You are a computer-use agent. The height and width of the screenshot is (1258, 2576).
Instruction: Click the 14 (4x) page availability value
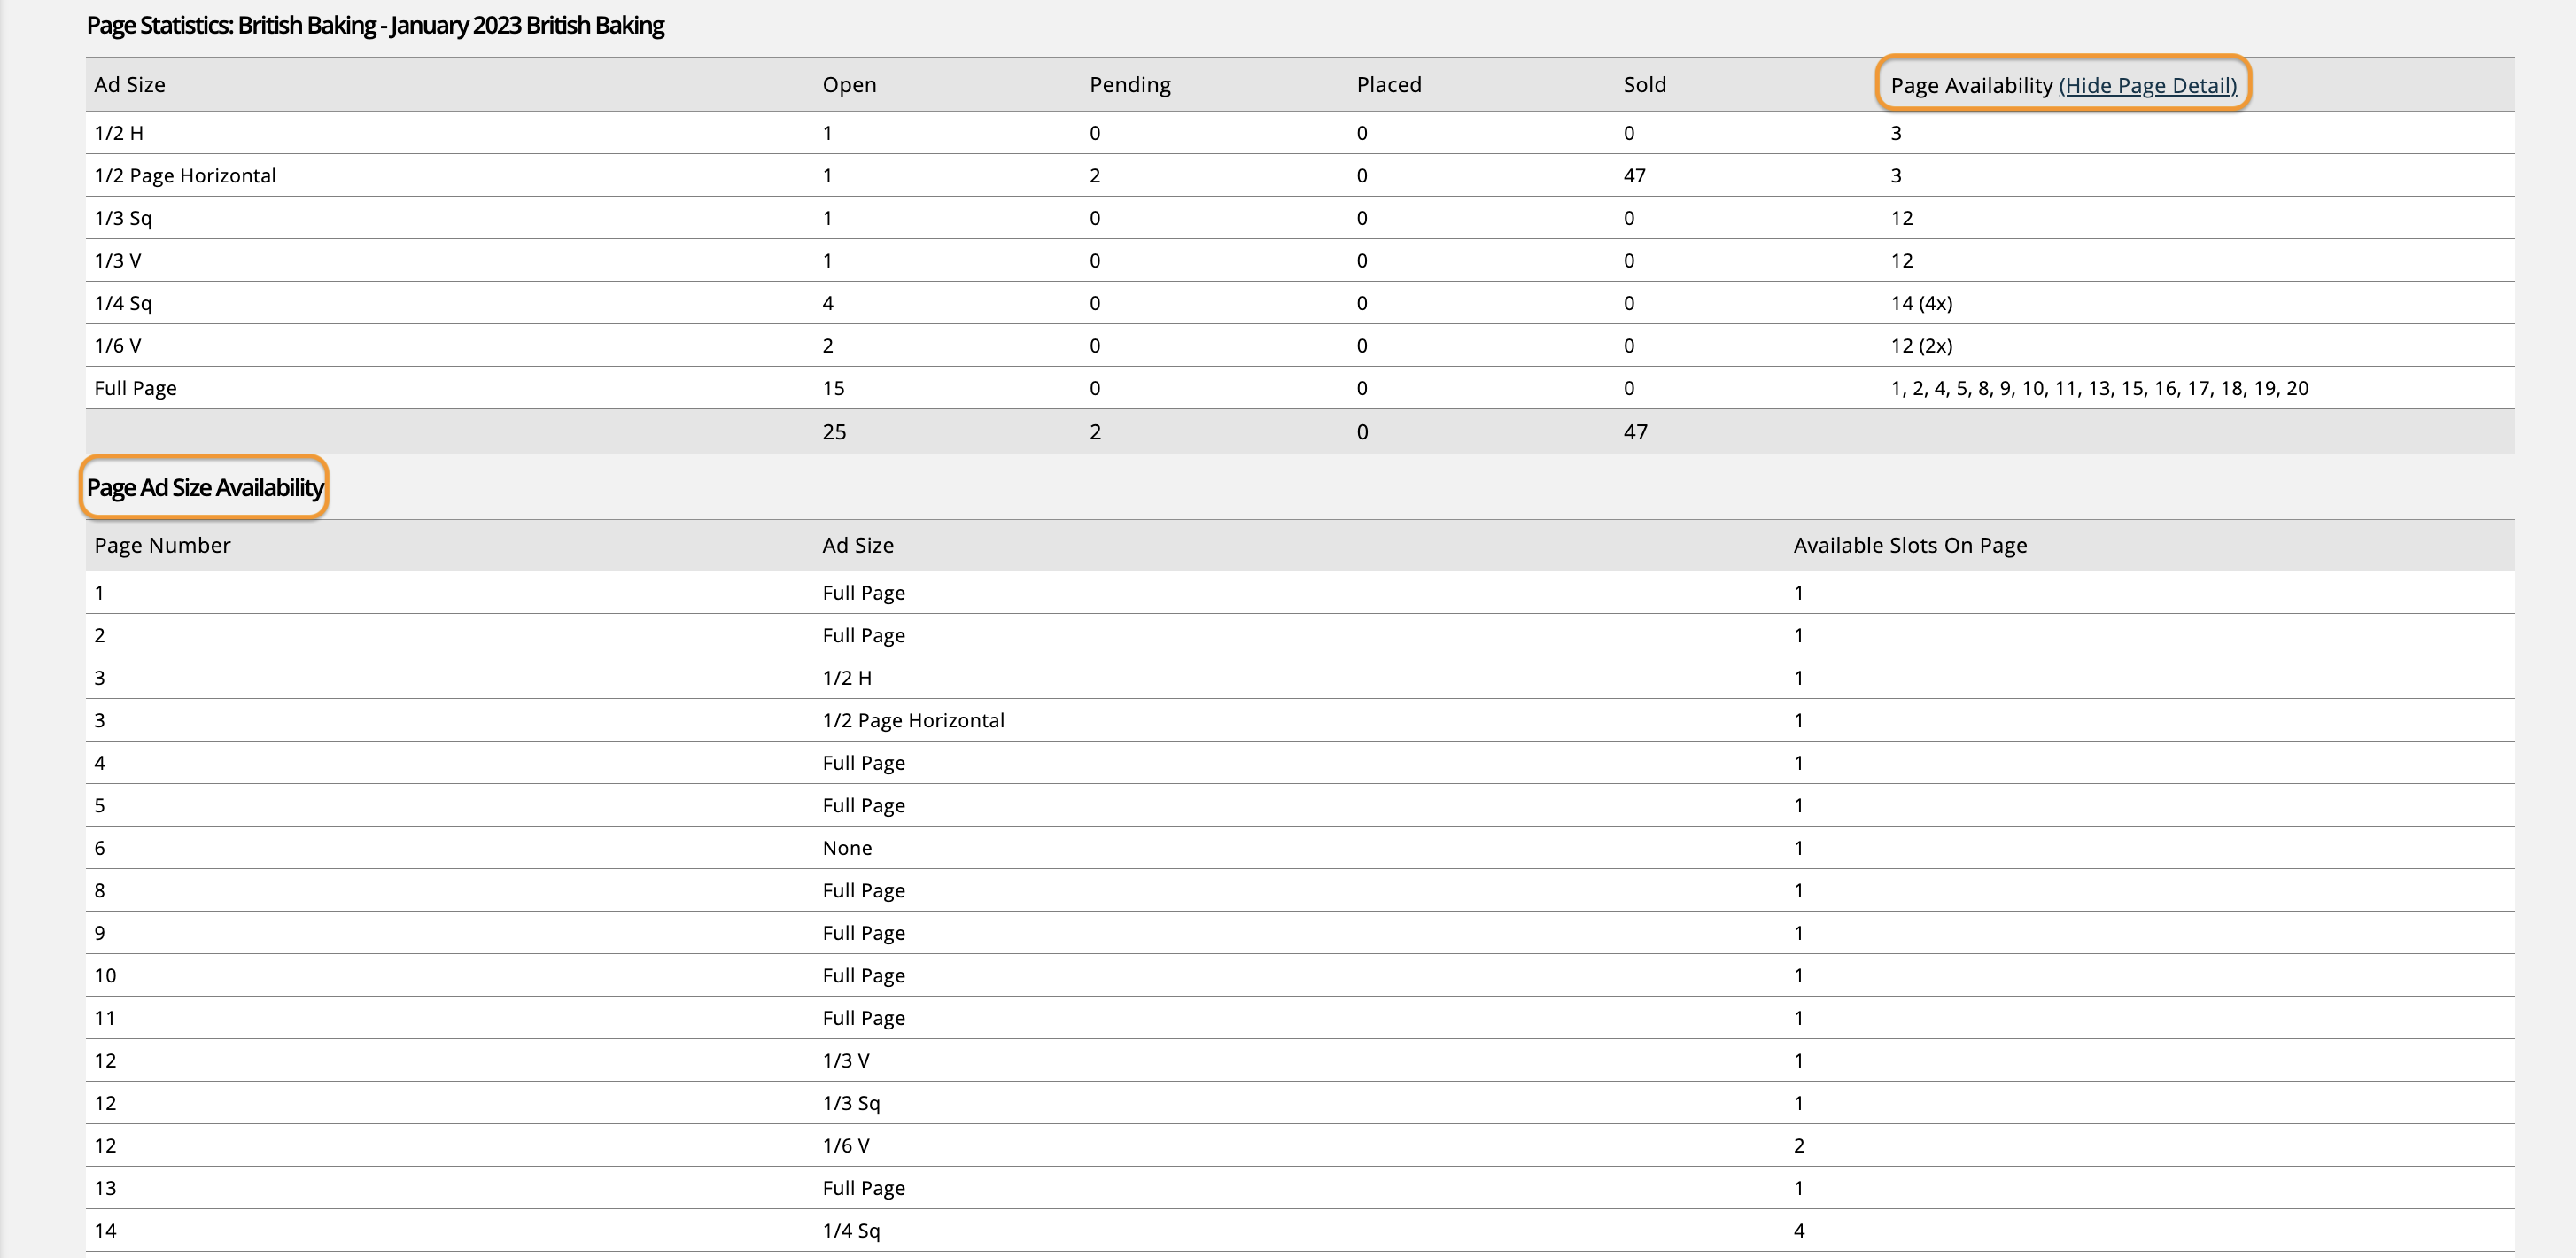(1920, 304)
